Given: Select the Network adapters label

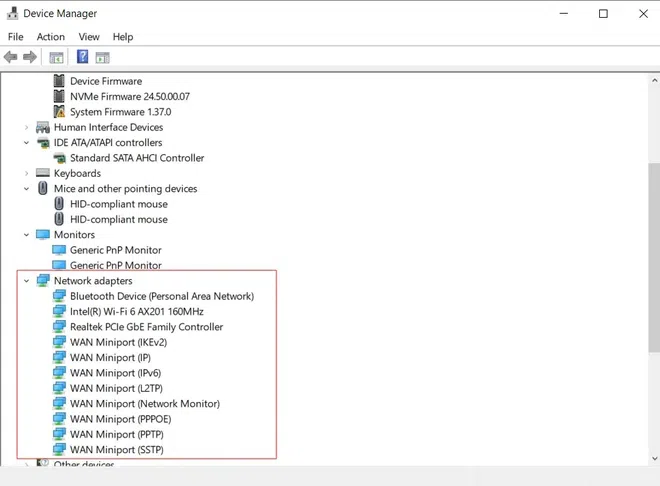Looking at the screenshot, I should click(x=93, y=281).
